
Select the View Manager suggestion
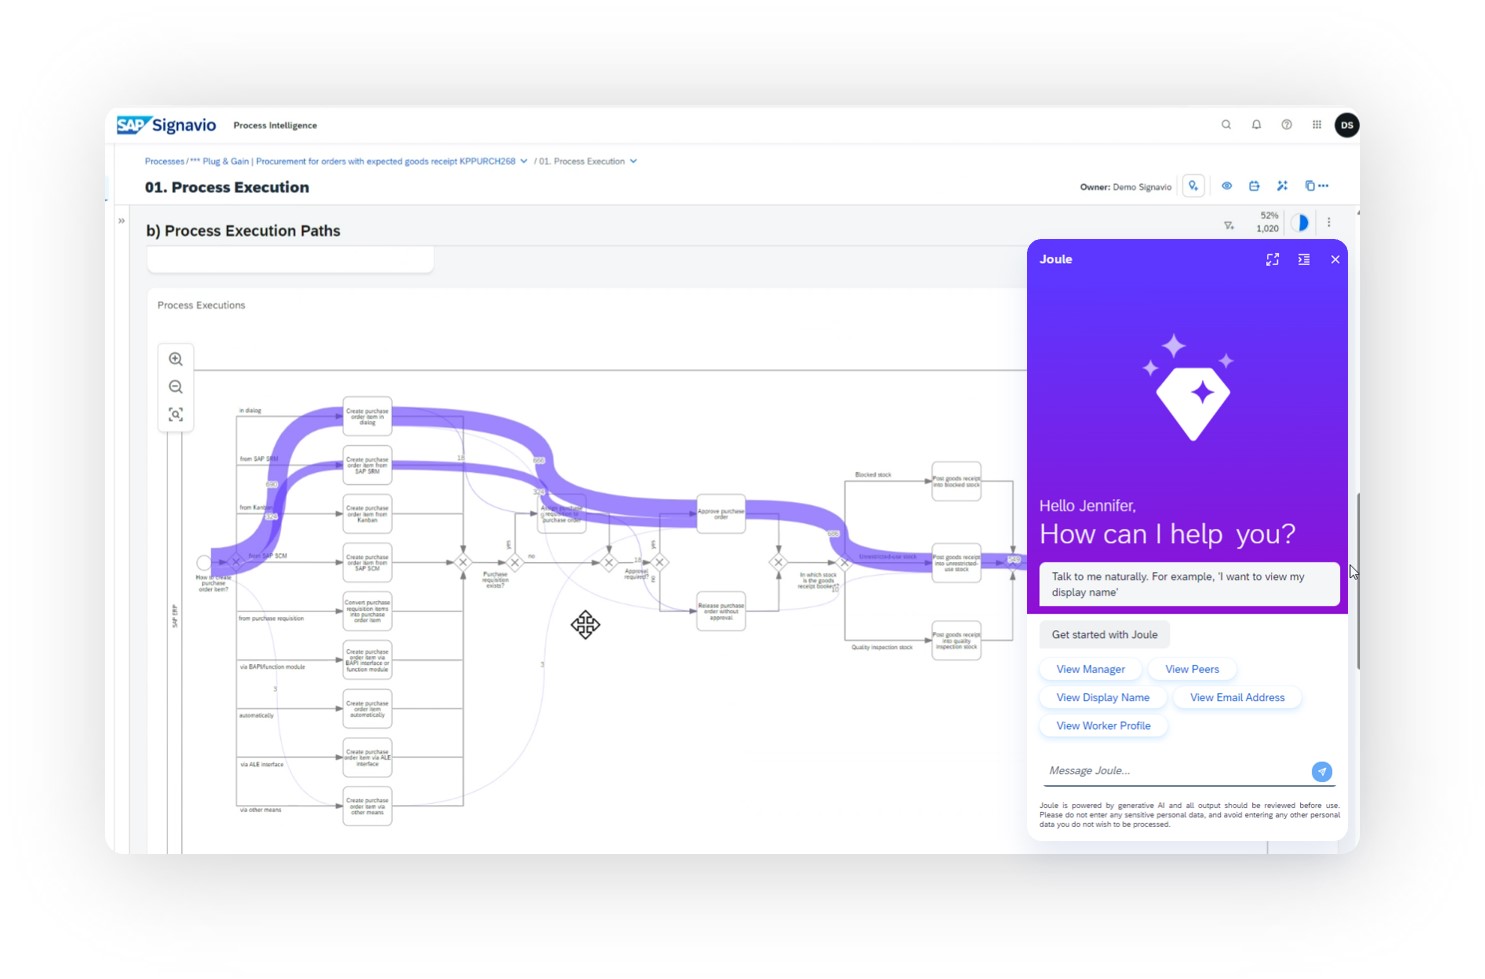coord(1090,669)
